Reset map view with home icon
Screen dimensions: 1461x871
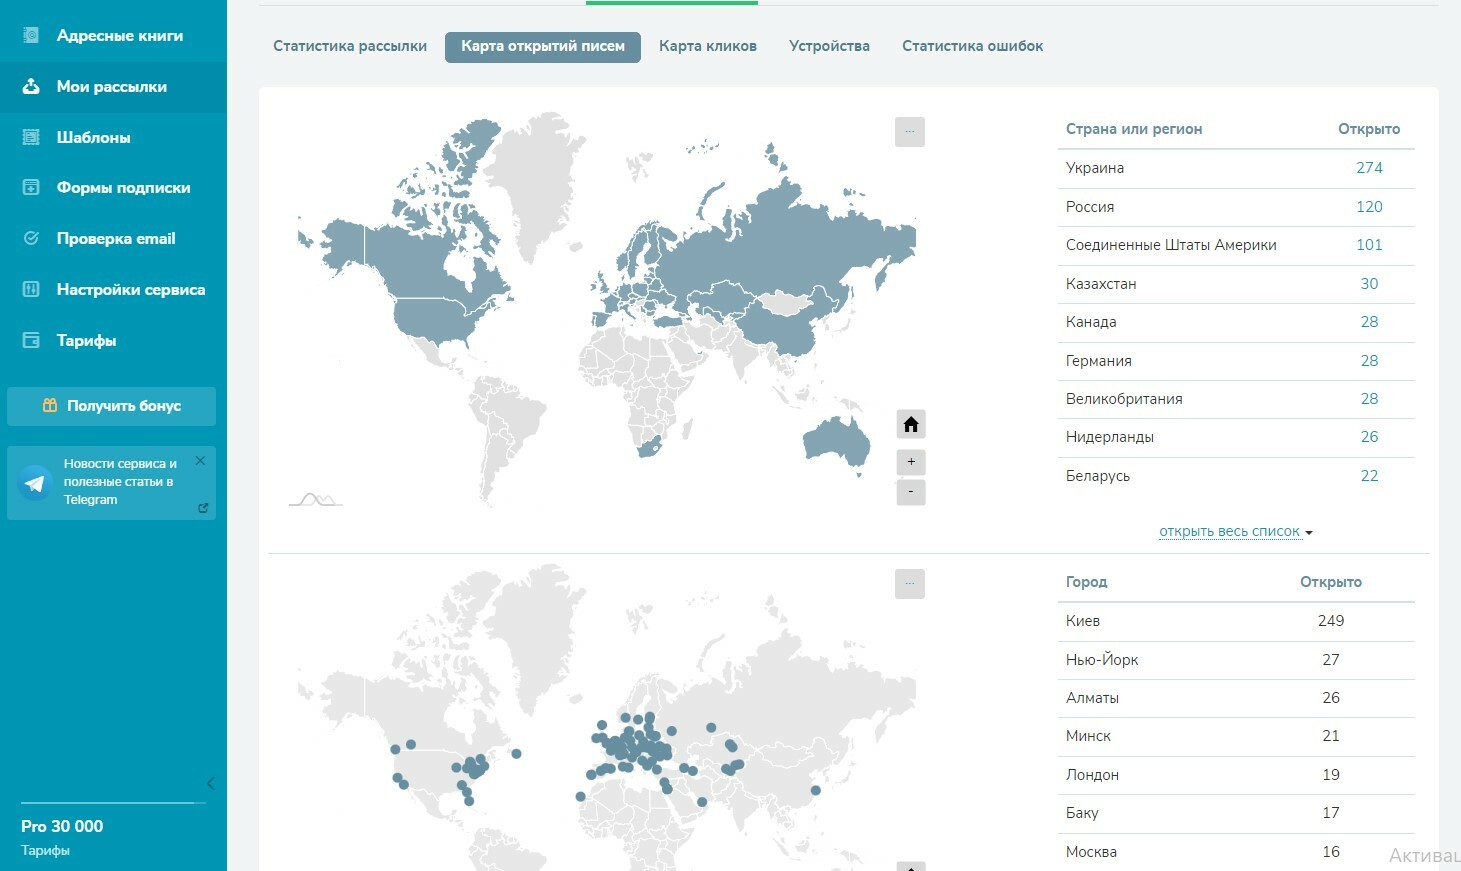pos(910,425)
